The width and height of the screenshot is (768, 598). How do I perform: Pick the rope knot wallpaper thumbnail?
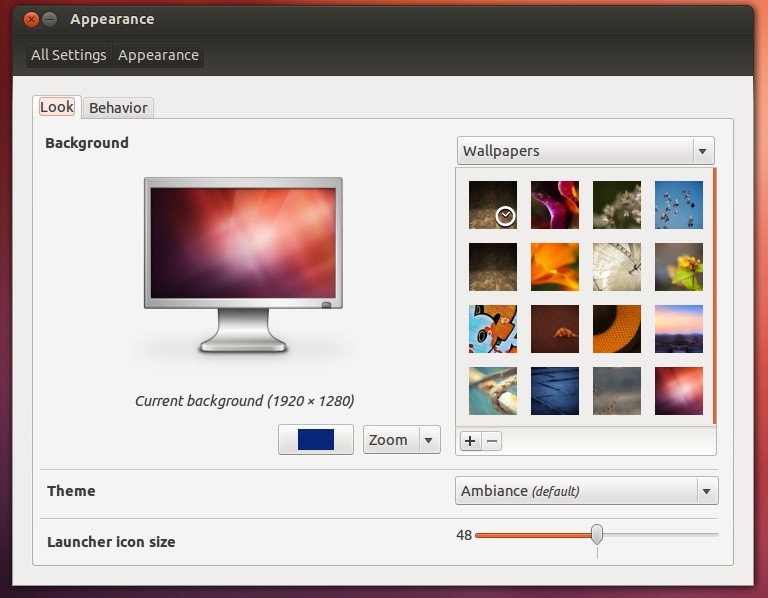(x=493, y=391)
